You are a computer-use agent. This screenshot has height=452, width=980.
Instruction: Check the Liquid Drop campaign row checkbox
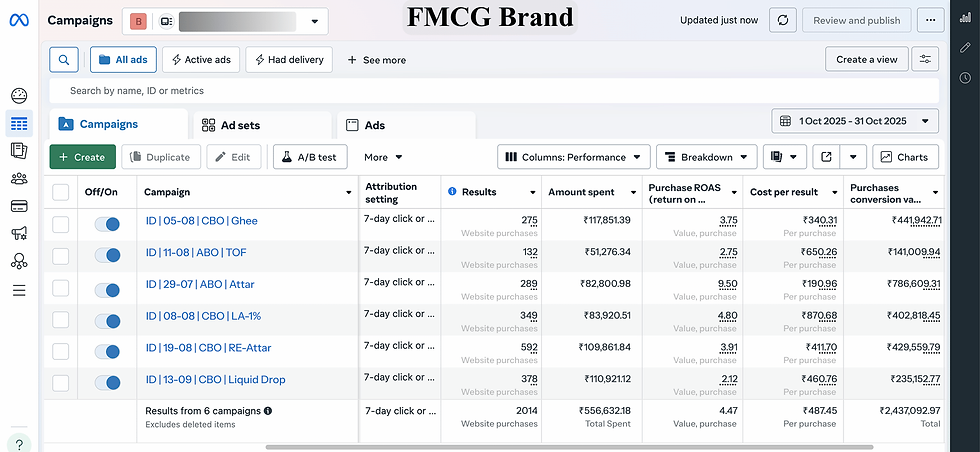61,383
